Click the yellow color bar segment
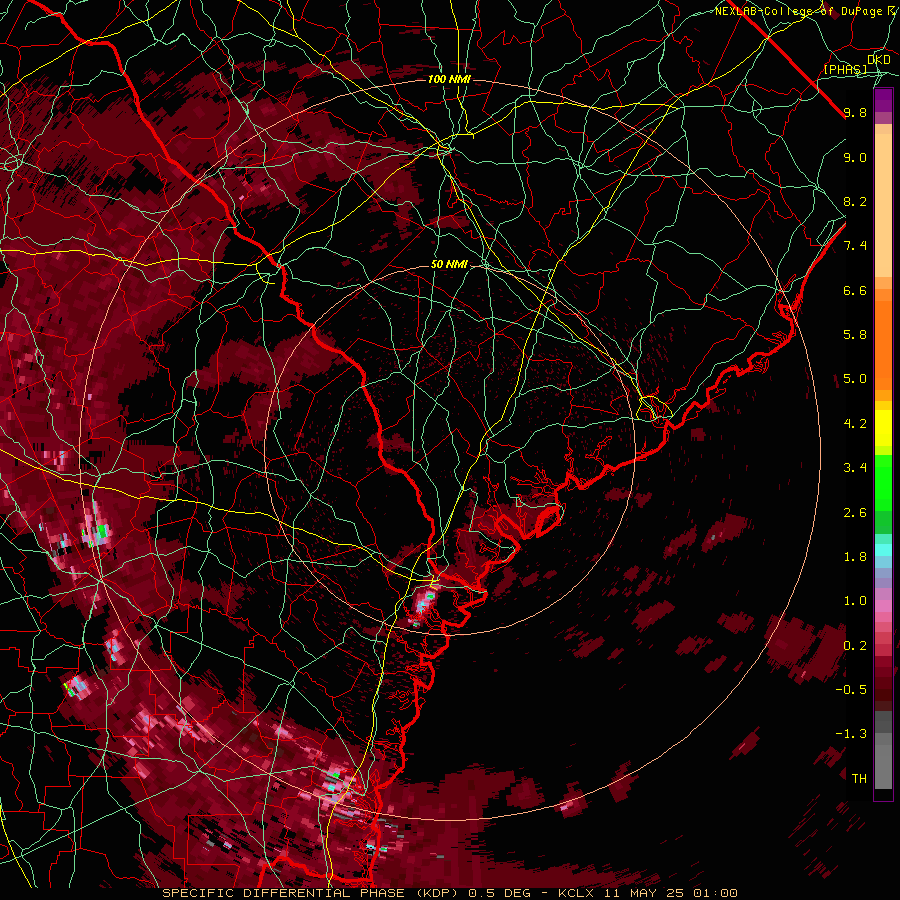 883,428
